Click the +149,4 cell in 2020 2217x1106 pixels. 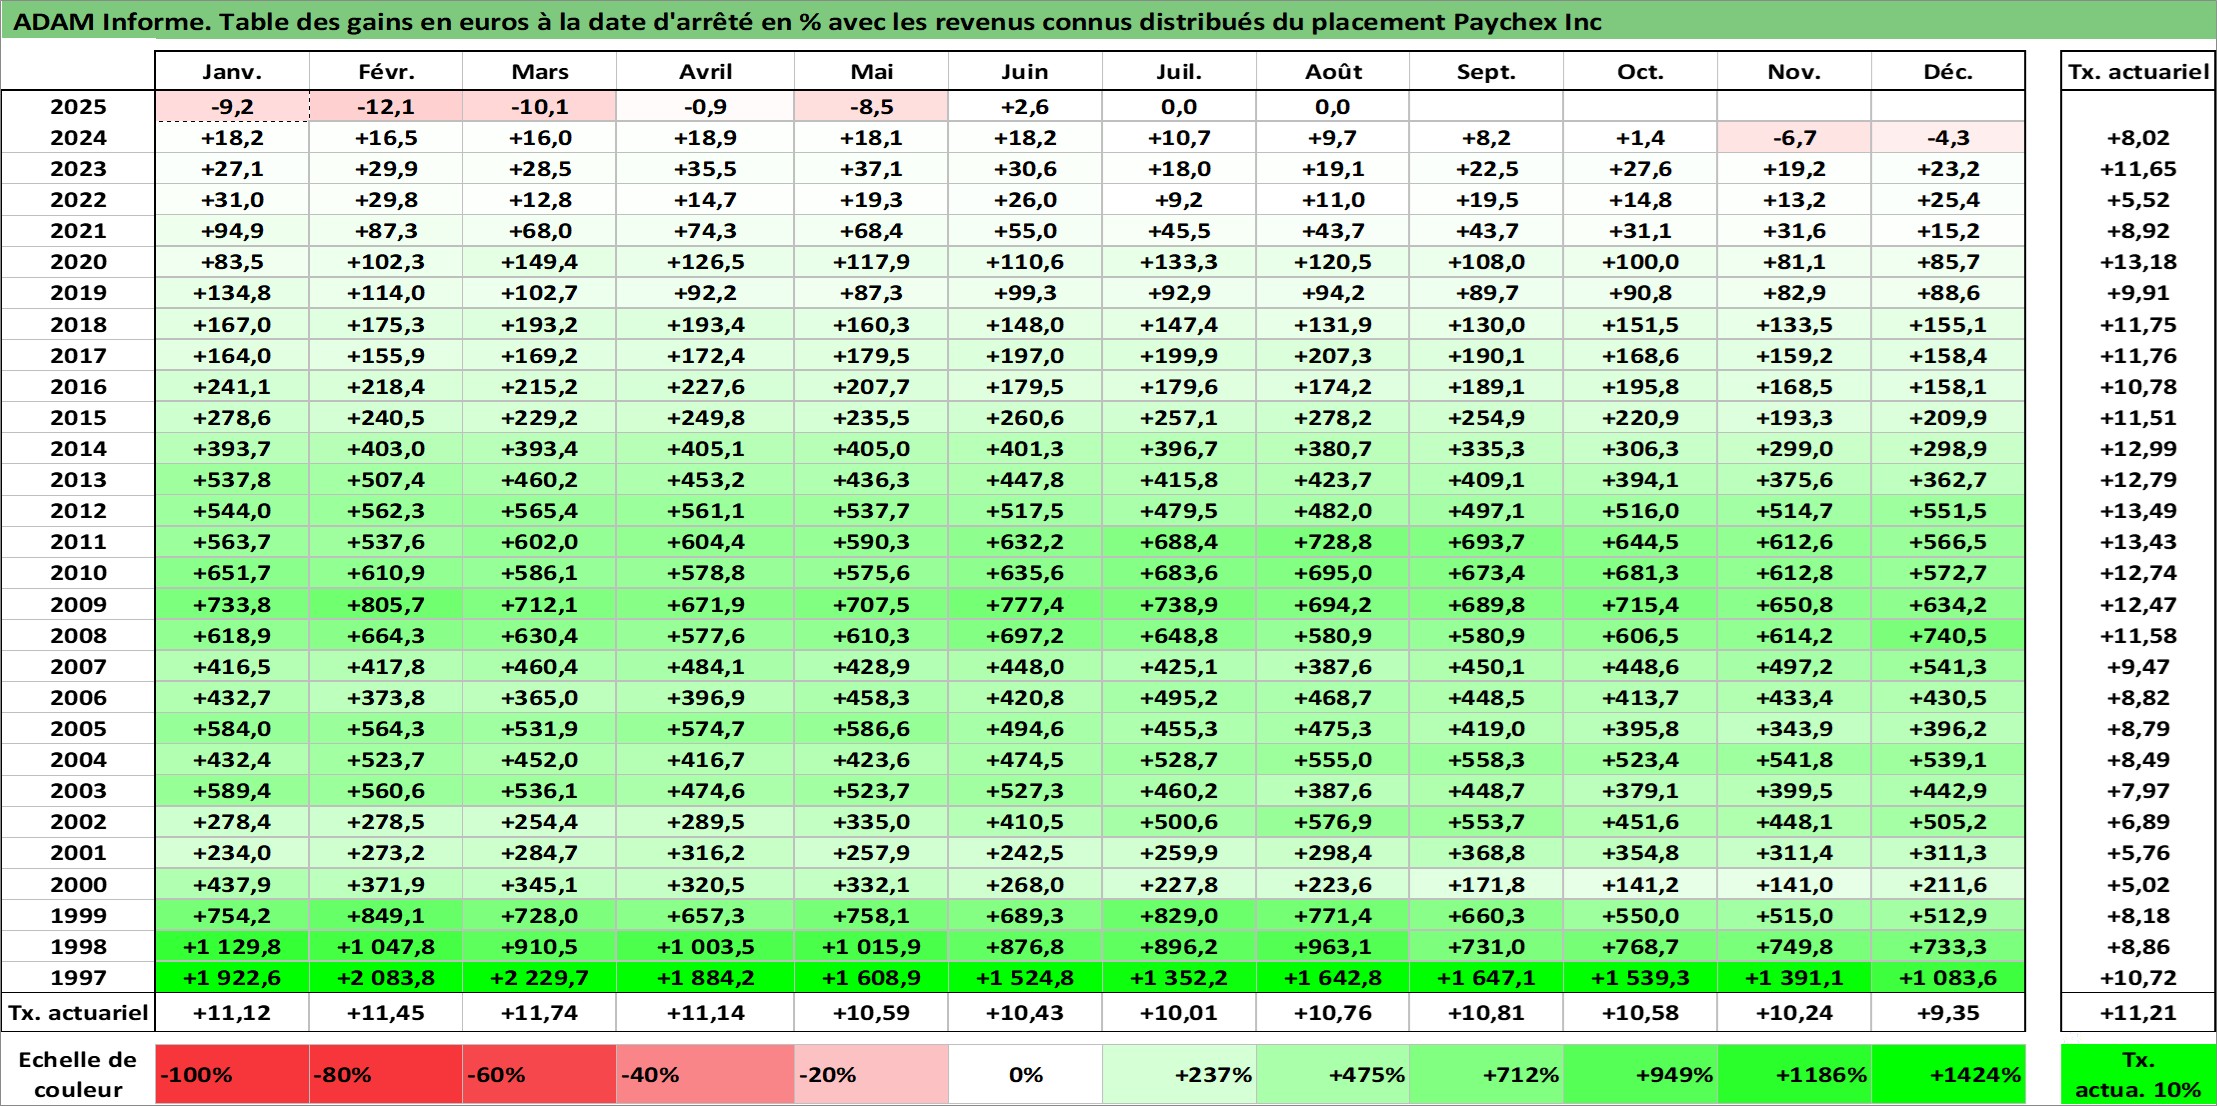pos(540,261)
